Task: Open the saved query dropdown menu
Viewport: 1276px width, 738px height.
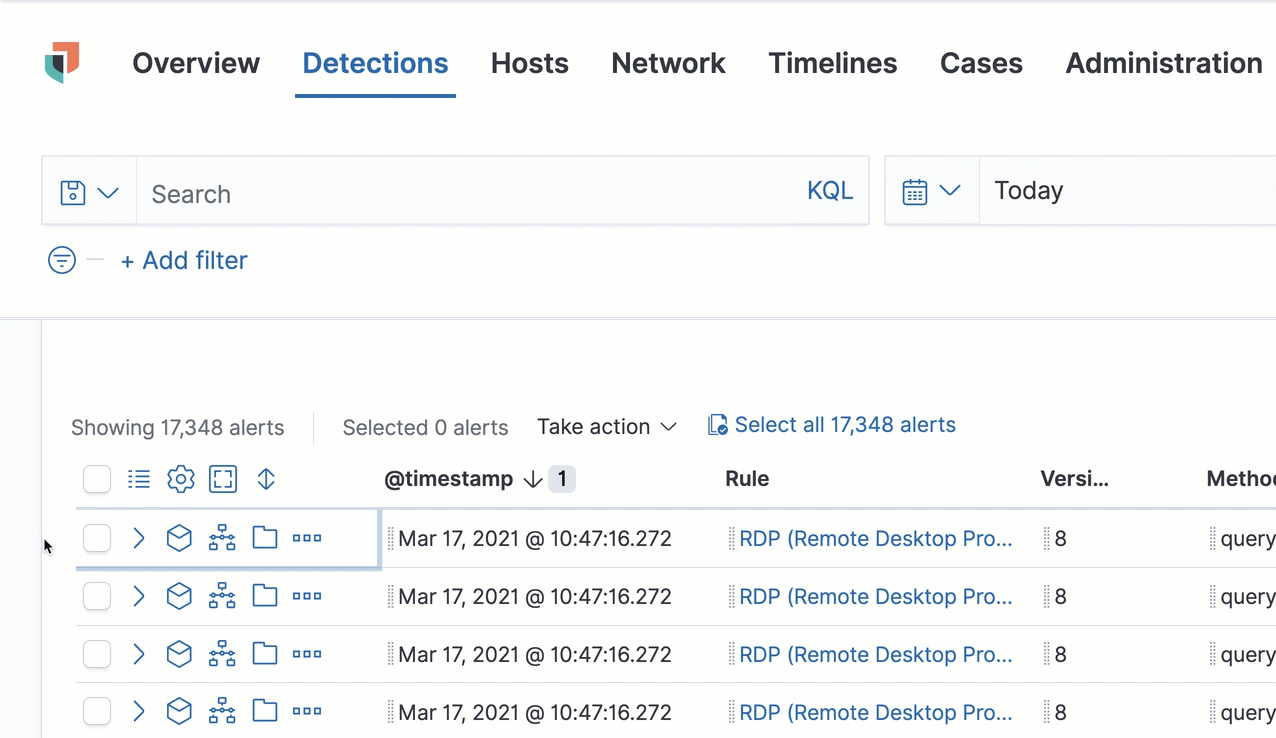Action: [x=89, y=192]
